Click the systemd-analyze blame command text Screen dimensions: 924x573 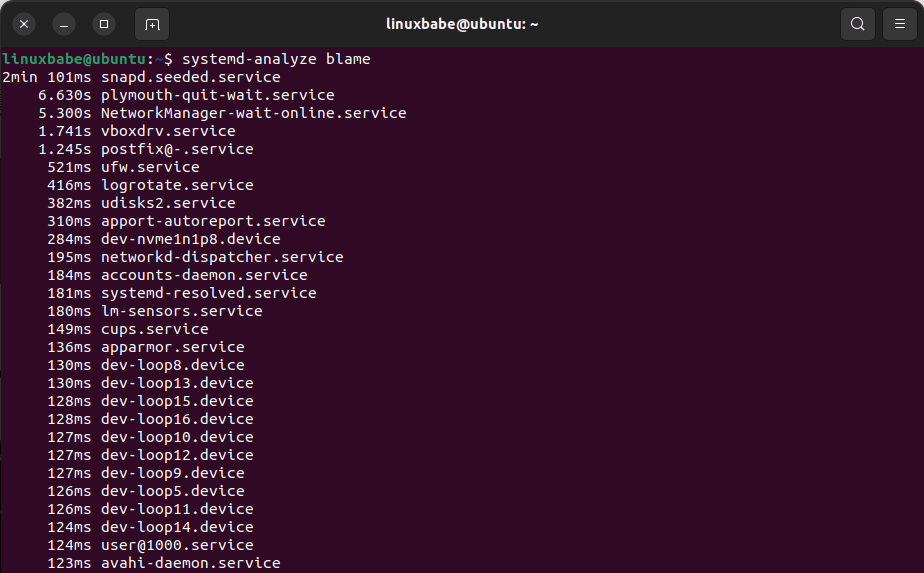pyautogui.click(x=276, y=59)
